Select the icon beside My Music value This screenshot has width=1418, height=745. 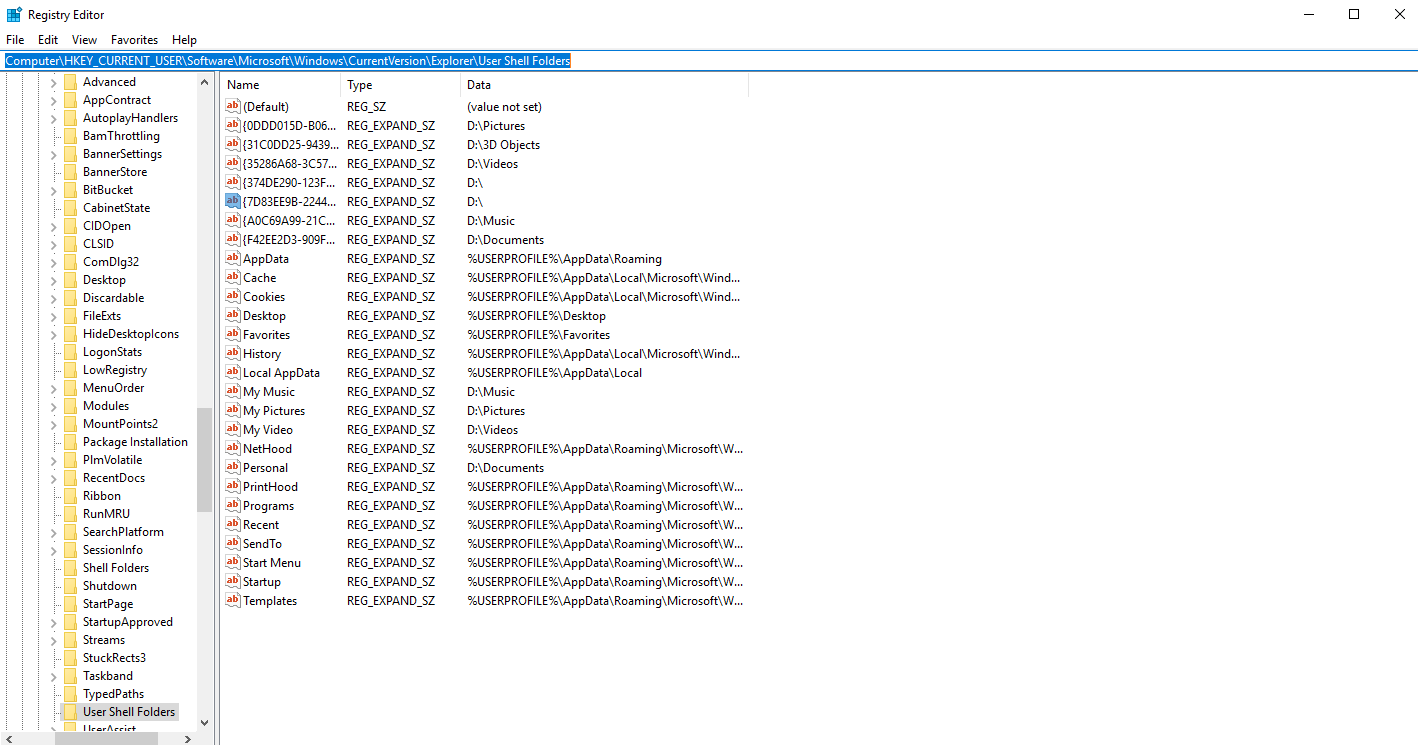click(233, 391)
